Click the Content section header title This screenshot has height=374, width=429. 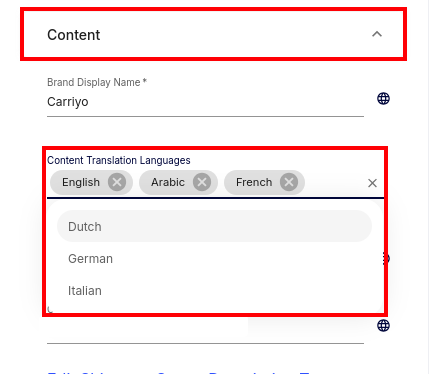pyautogui.click(x=74, y=35)
